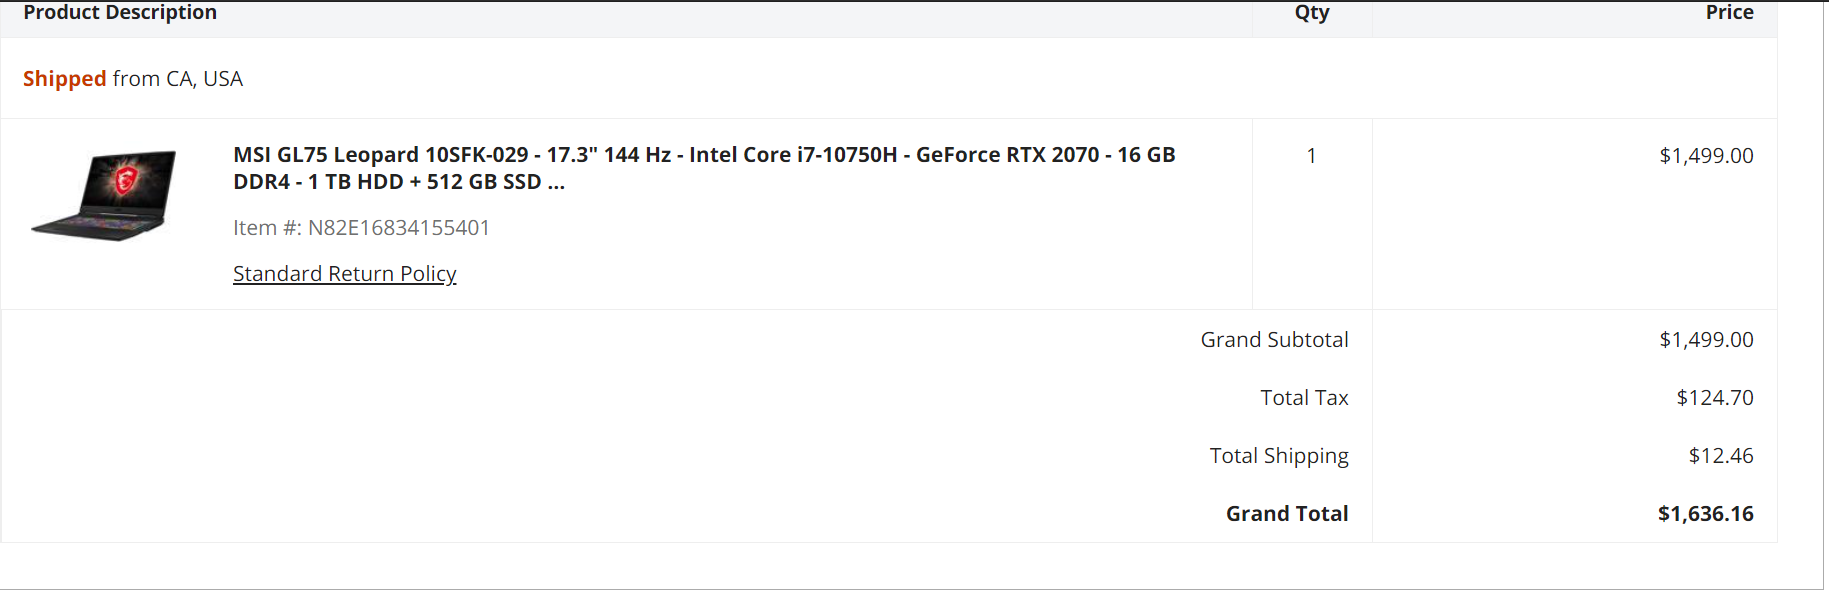1829x603 pixels.
Task: Click the 'from CA, USA' shipping origin text
Action: coord(177,79)
